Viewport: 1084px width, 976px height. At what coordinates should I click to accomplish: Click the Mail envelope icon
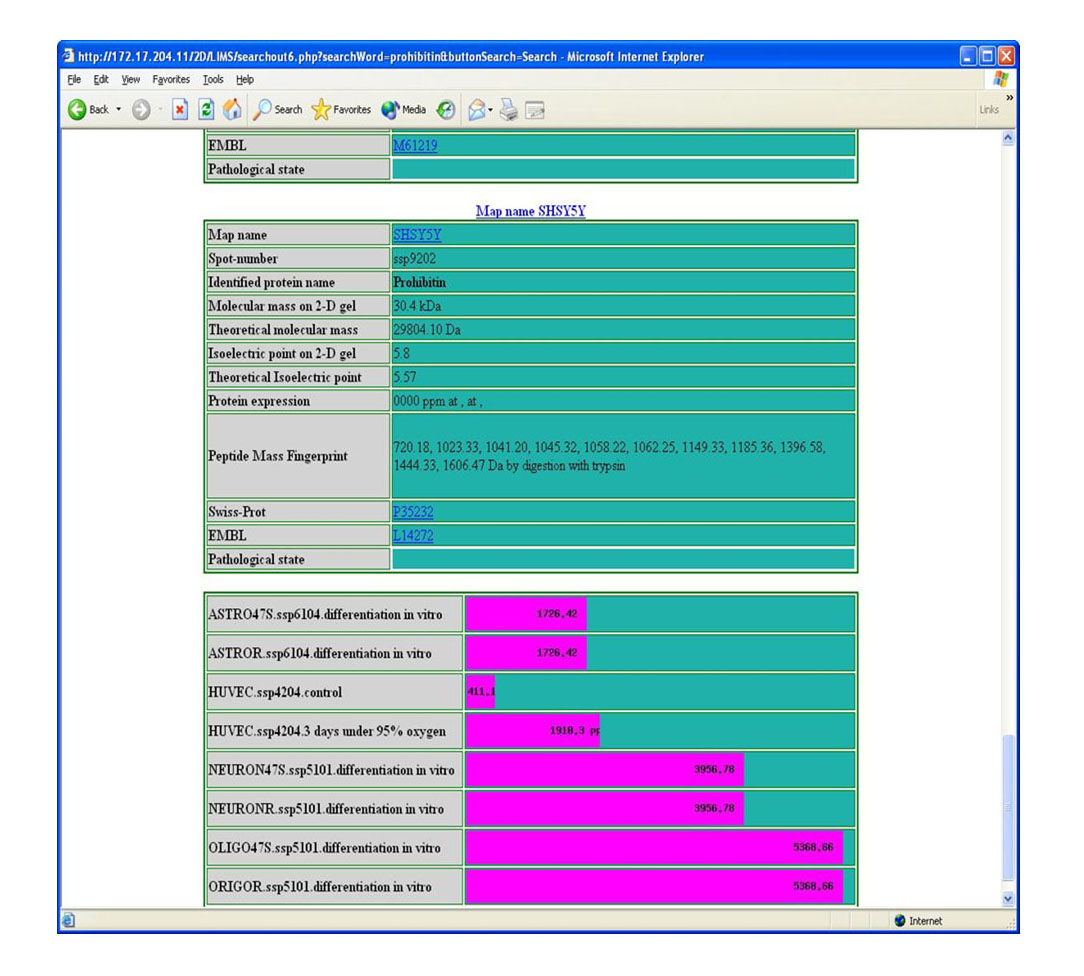pos(476,109)
